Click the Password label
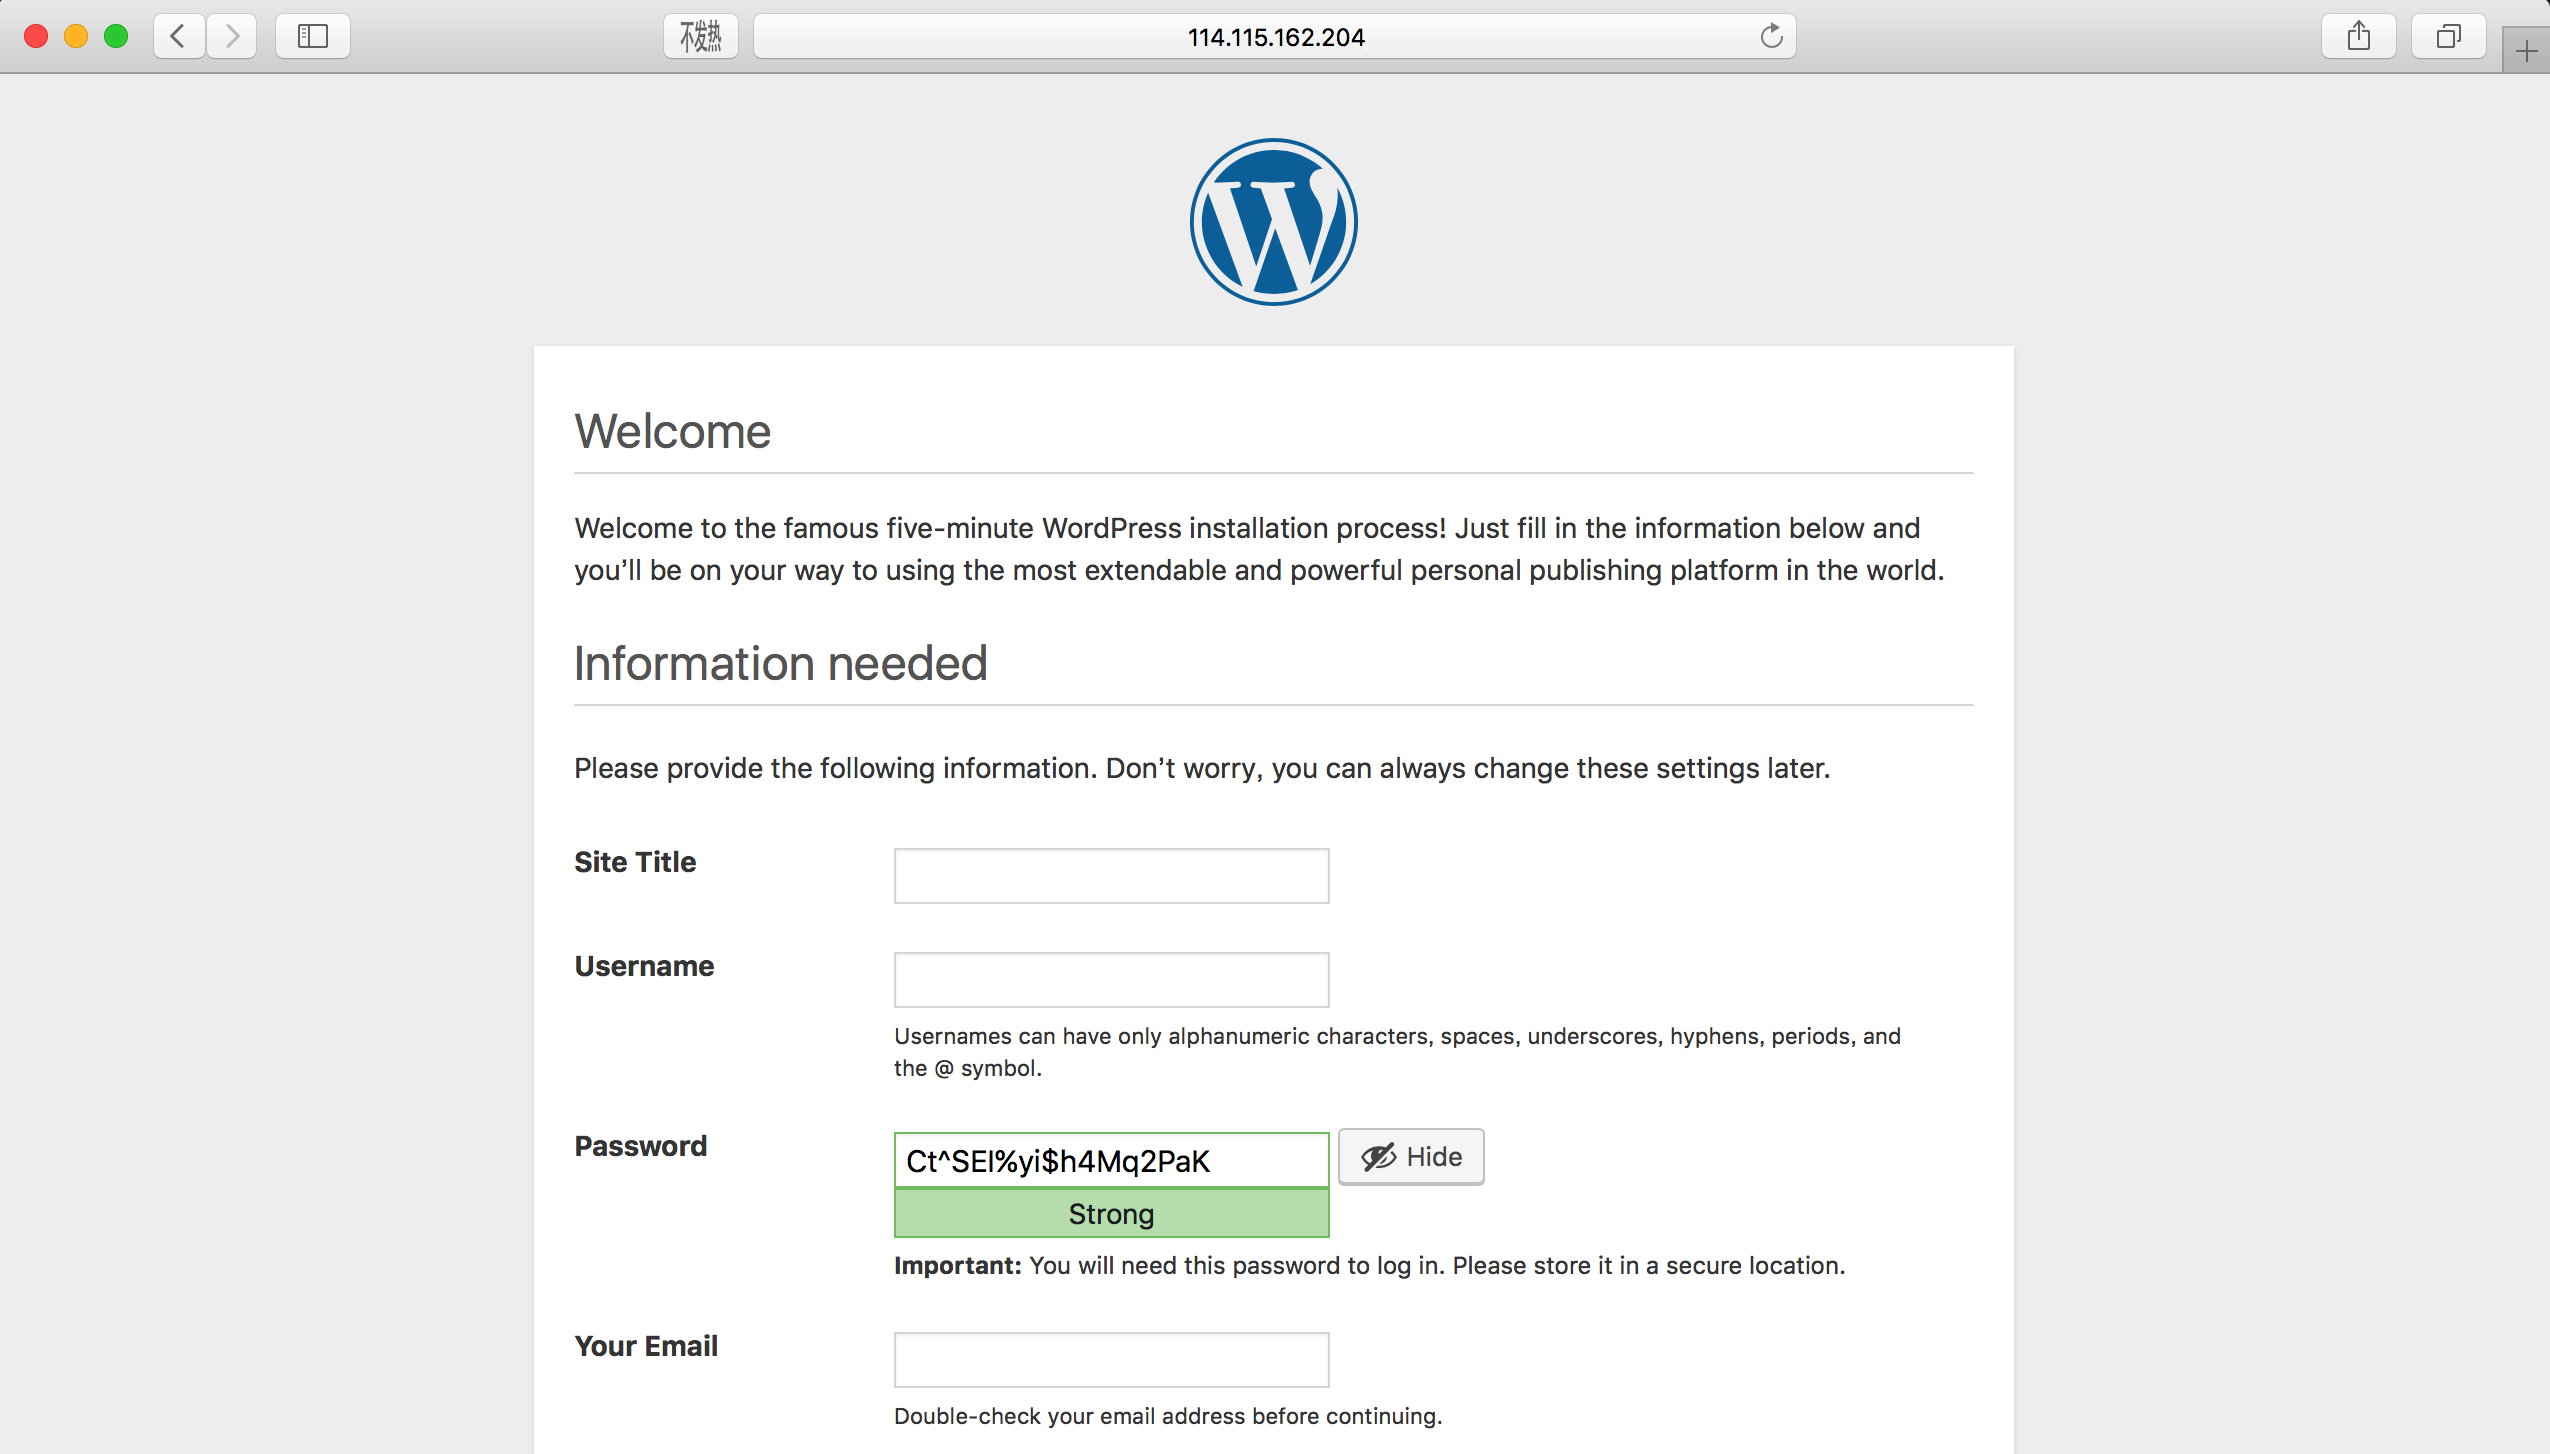Viewport: 2550px width, 1454px height. pos(640,1146)
